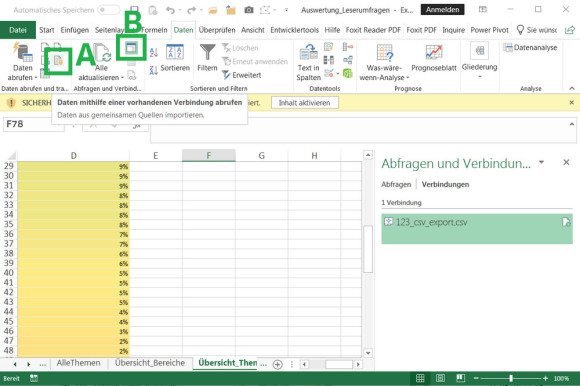Image resolution: width=580 pixels, height=386 pixels.
Task: Click the macro record status icon
Action: (x=34, y=378)
